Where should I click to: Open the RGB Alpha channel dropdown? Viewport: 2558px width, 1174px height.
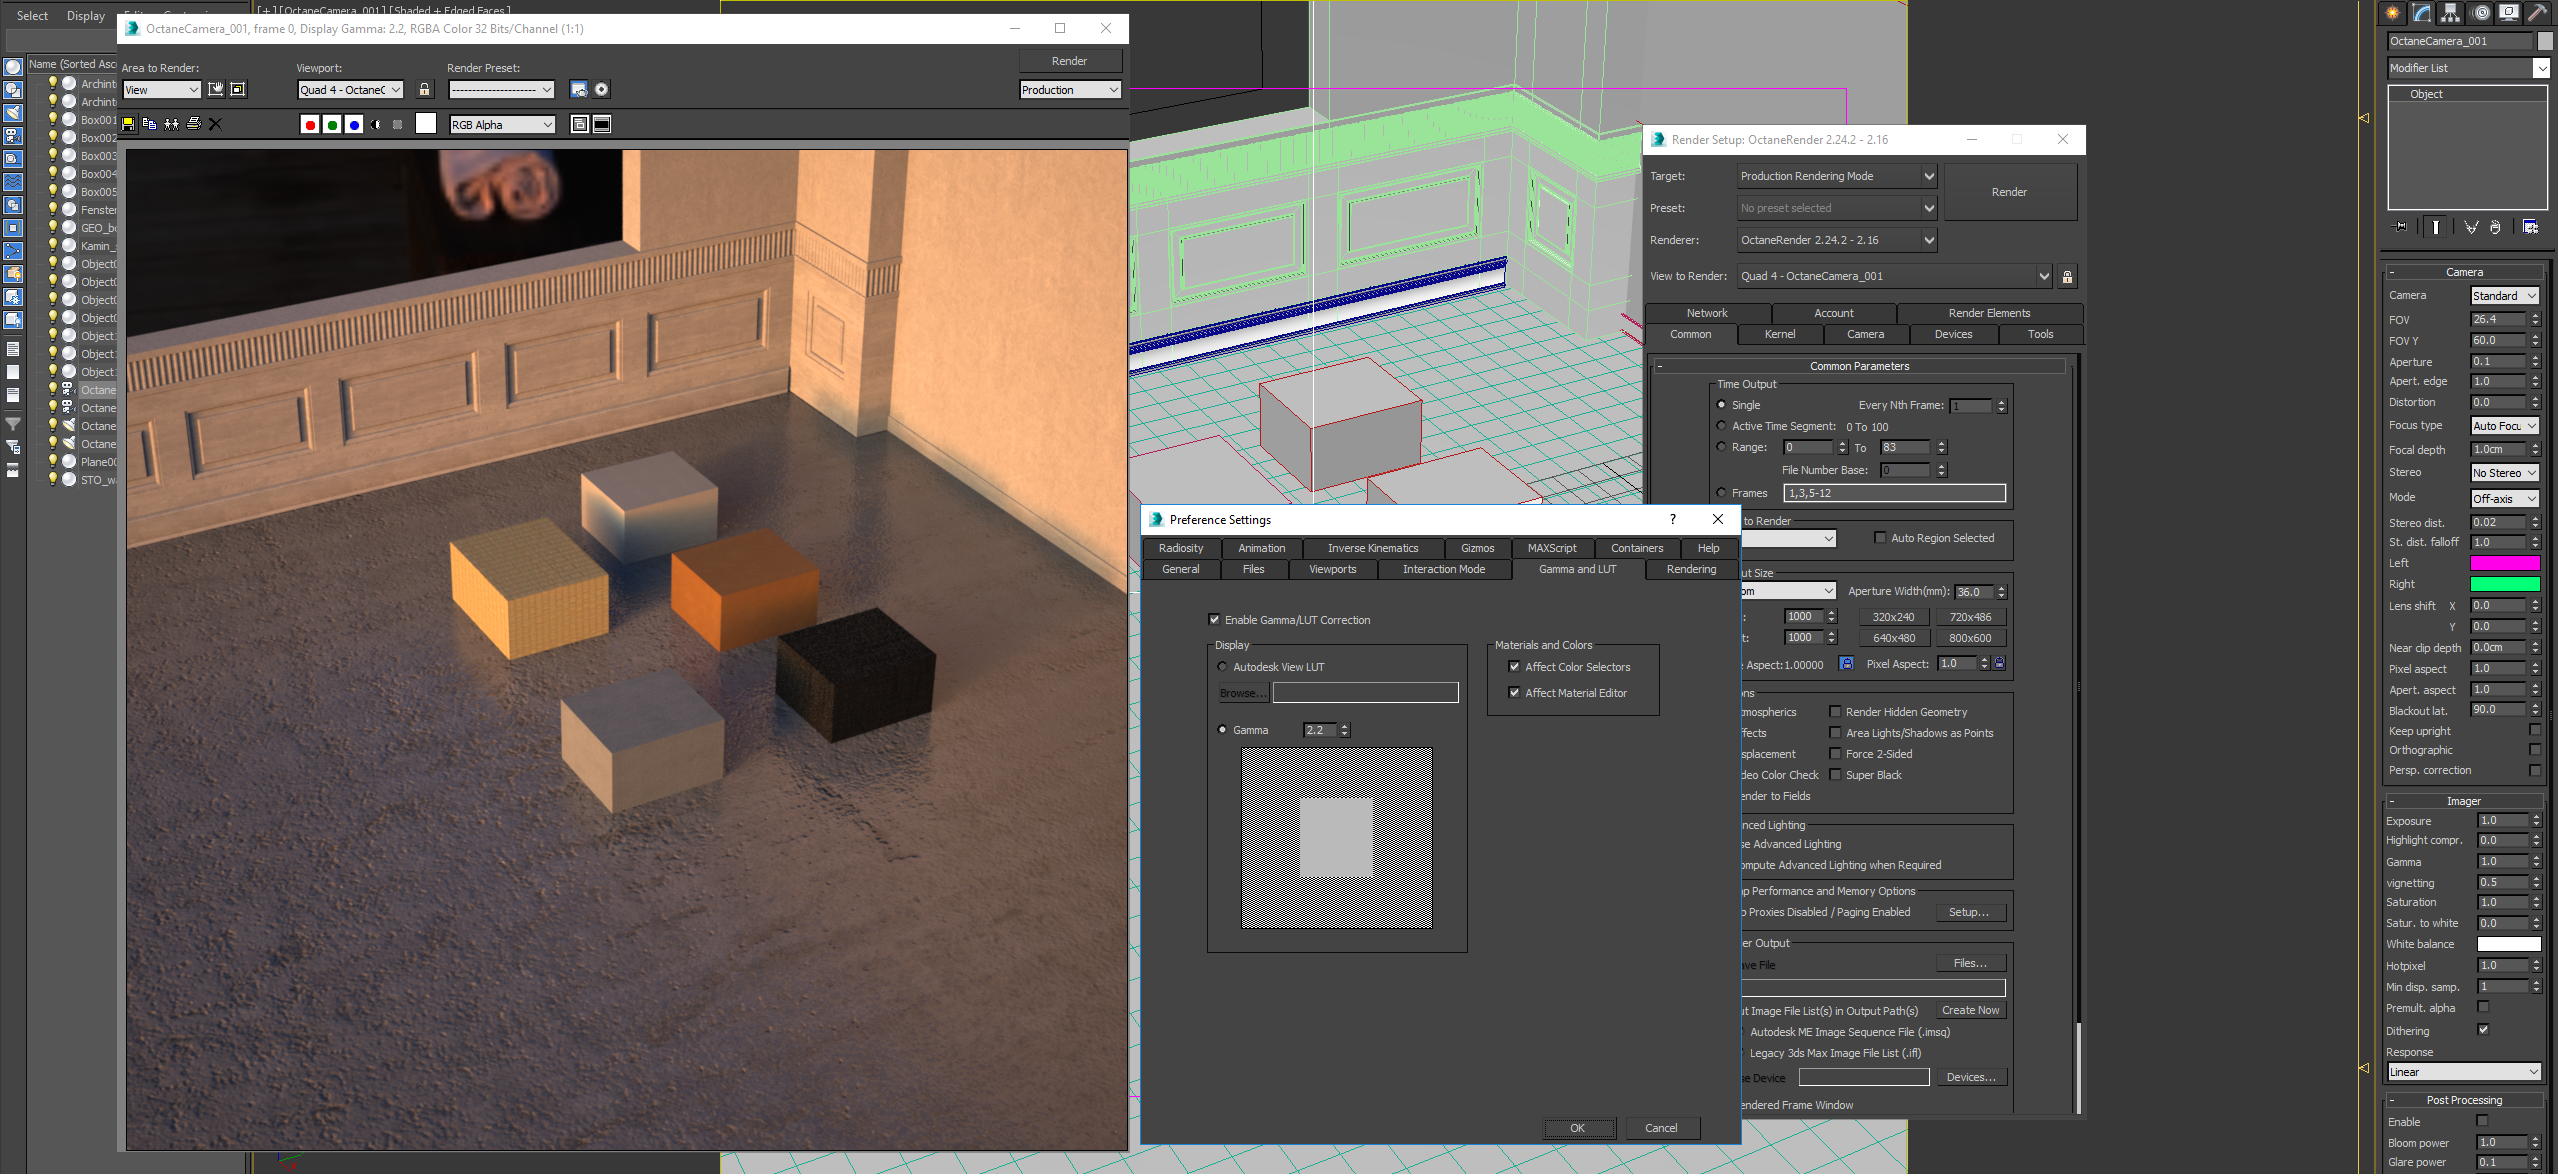tap(502, 125)
